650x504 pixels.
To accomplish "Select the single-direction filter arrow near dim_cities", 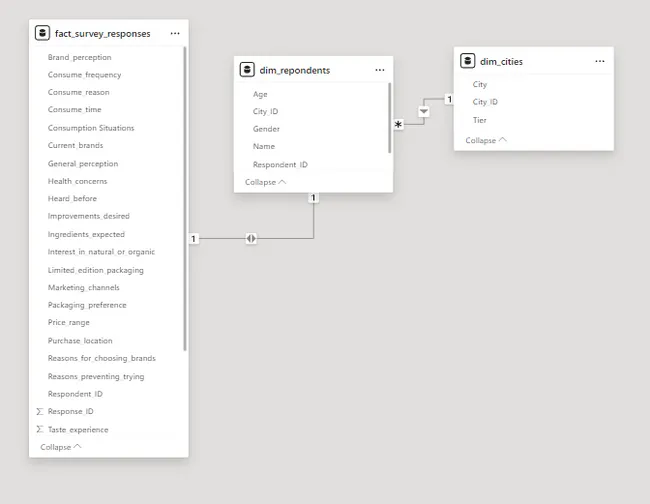I will click(x=424, y=111).
